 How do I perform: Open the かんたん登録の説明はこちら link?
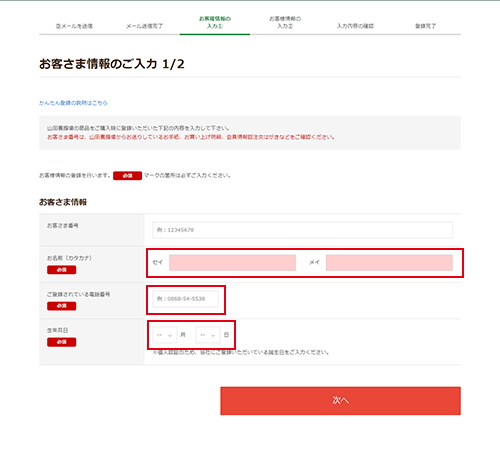tap(73, 103)
